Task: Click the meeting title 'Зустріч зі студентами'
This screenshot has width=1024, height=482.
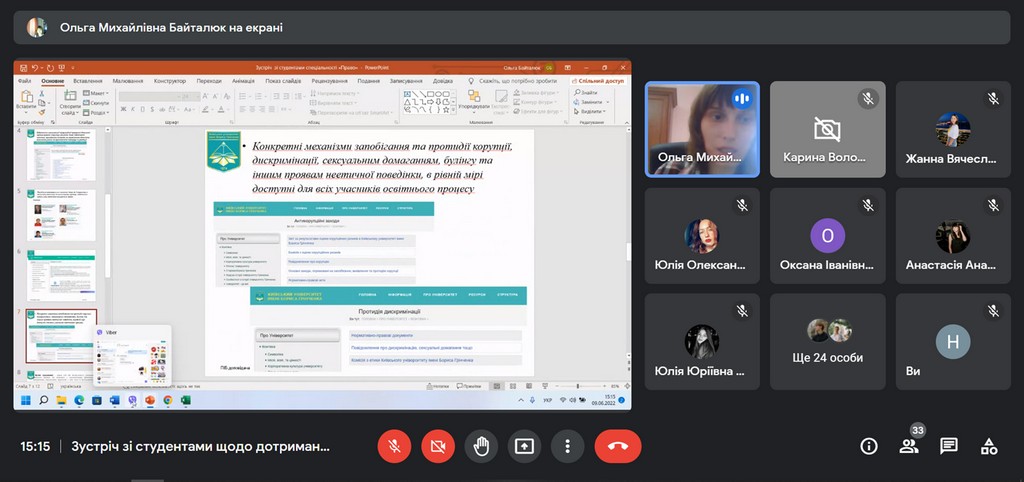Action: [x=200, y=446]
